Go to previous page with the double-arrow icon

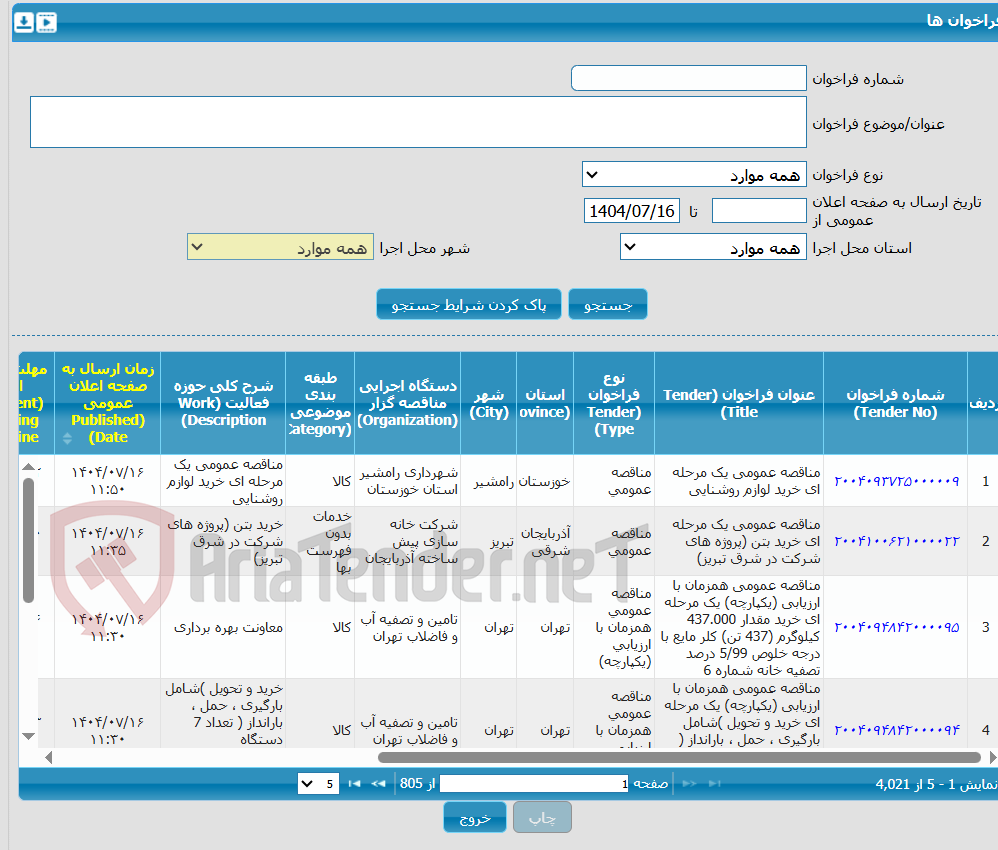(x=377, y=783)
